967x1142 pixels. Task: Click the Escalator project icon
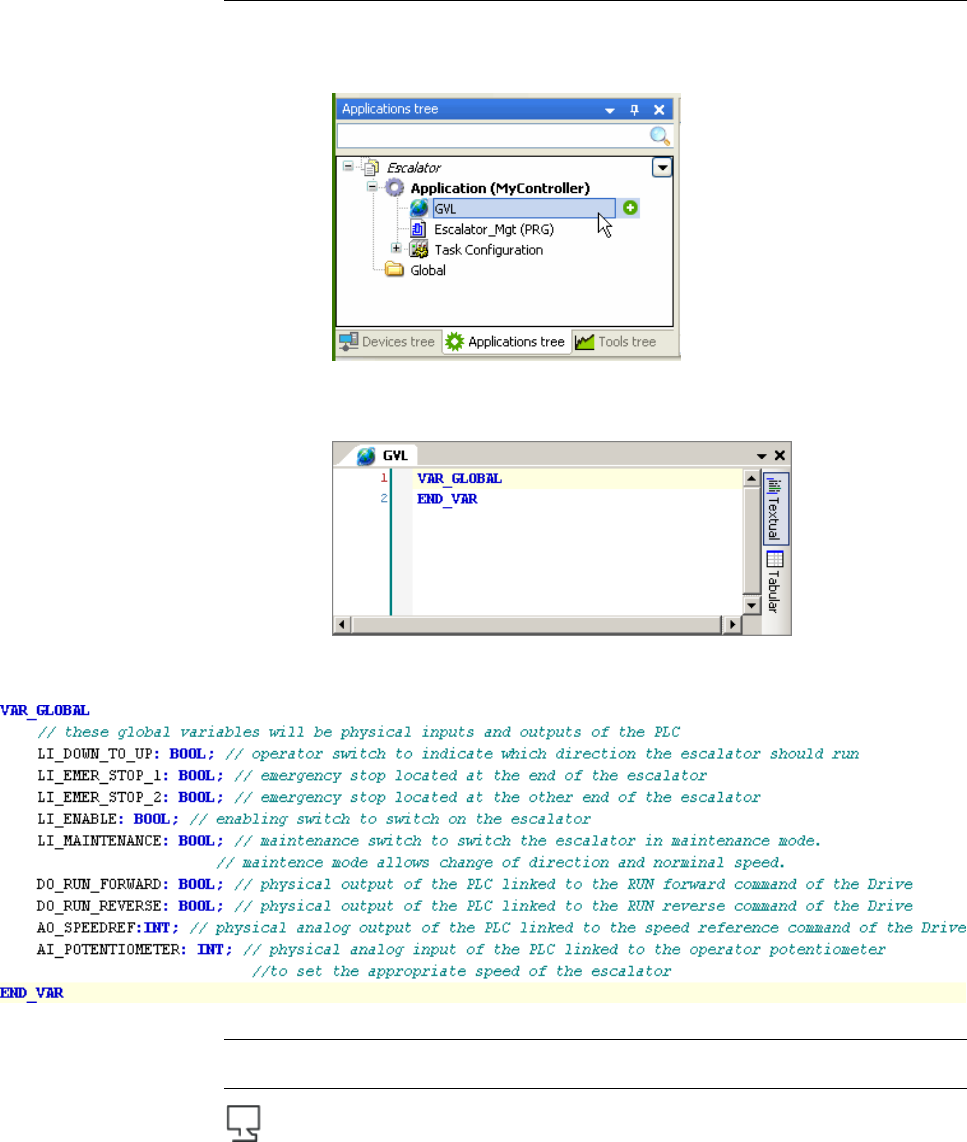pyautogui.click(x=371, y=168)
